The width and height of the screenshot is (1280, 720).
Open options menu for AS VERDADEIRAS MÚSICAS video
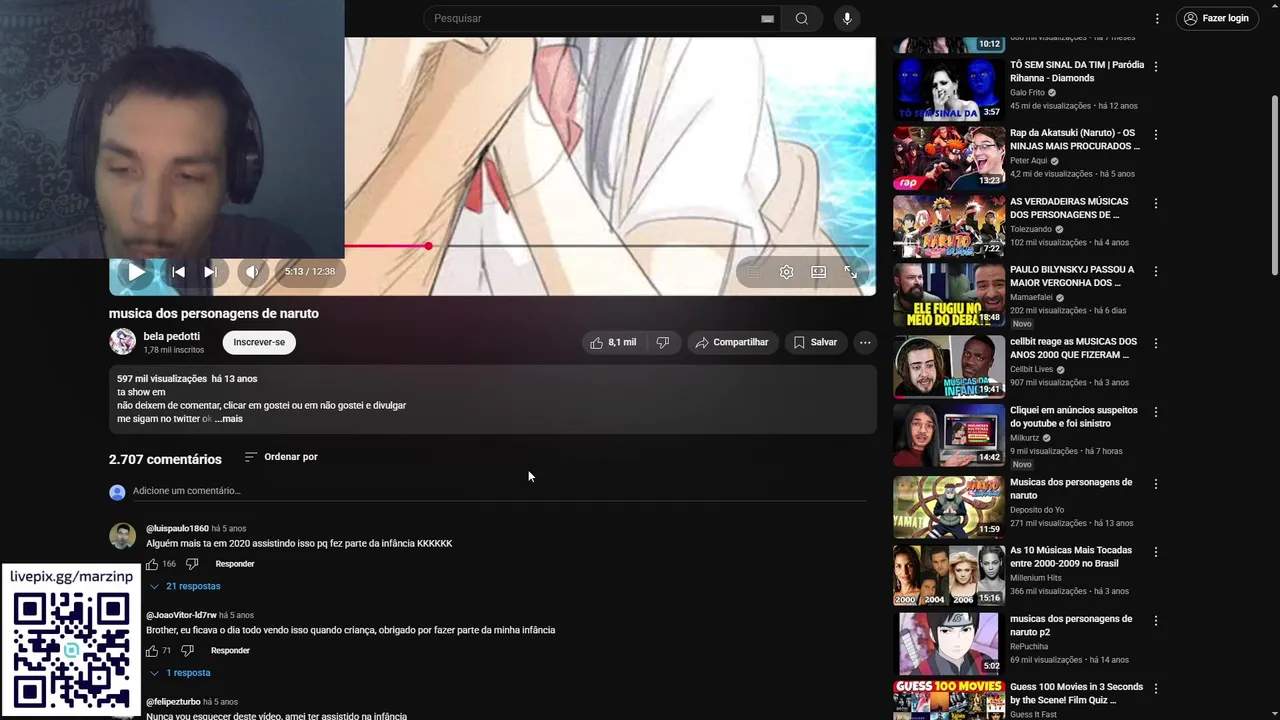(1156, 203)
